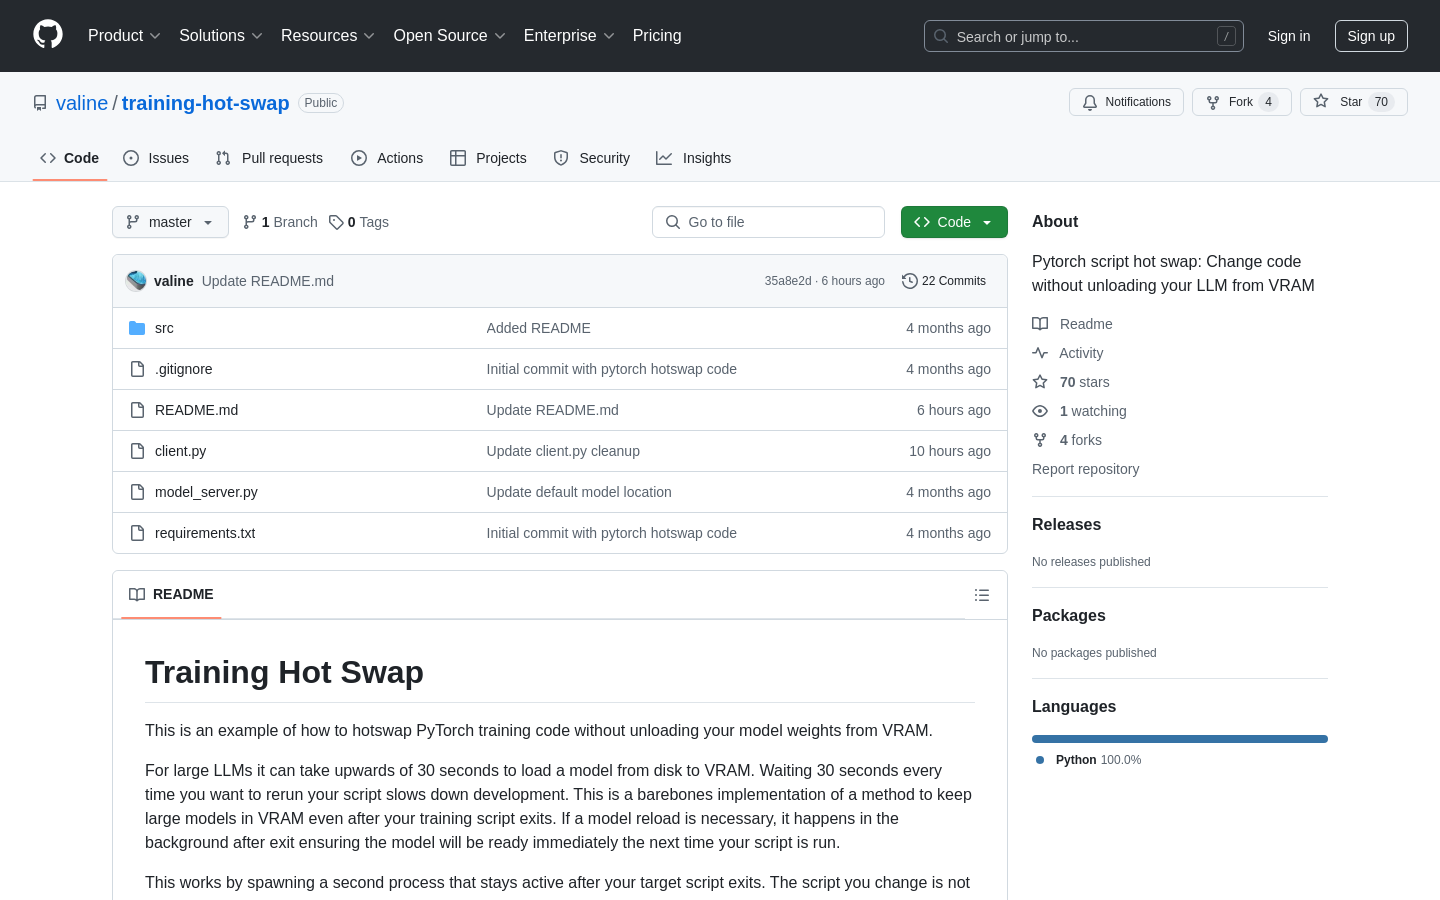The width and height of the screenshot is (1440, 900).
Task: View the 70 stars list
Action: pyautogui.click(x=1071, y=382)
